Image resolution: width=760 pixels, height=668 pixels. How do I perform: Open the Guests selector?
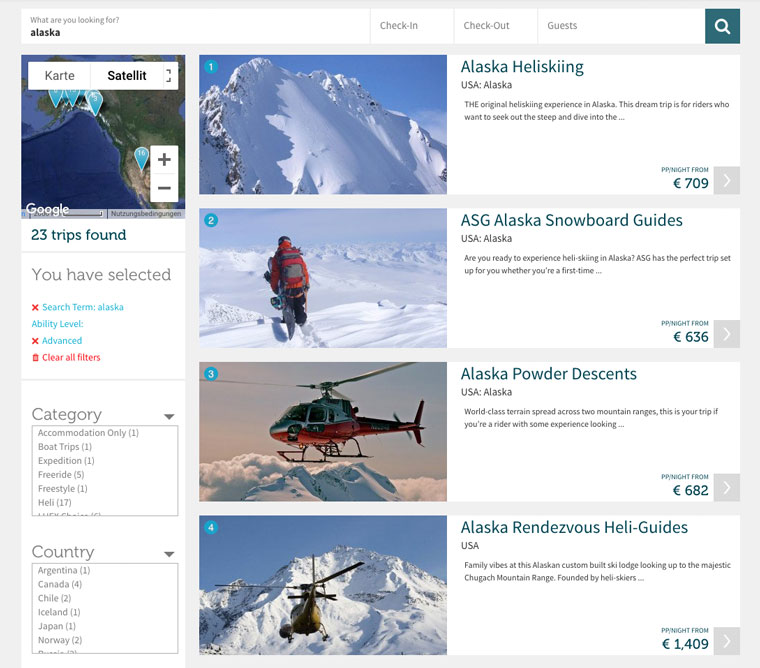(x=621, y=26)
